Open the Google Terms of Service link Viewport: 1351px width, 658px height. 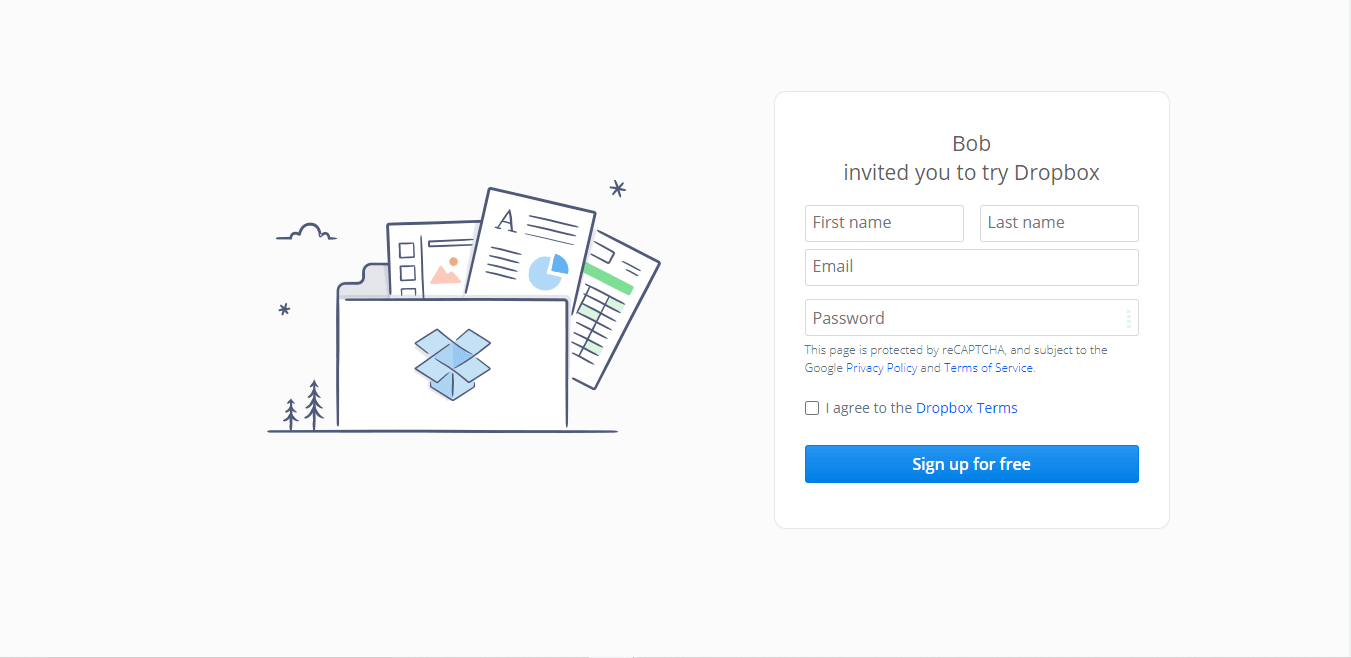coord(988,368)
